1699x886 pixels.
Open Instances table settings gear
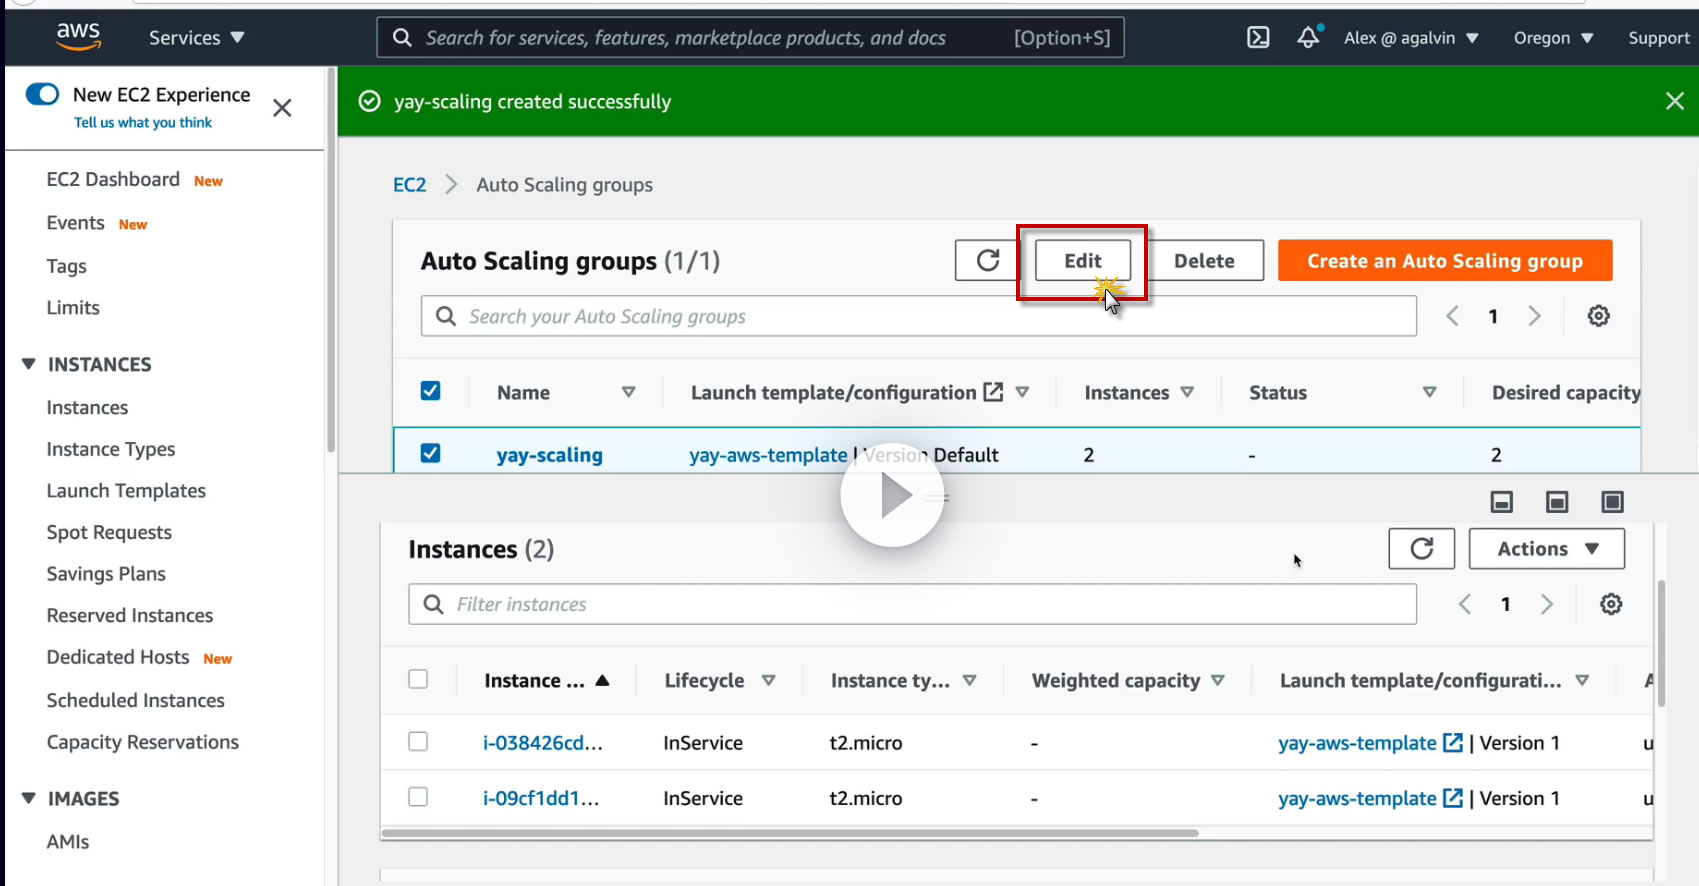pyautogui.click(x=1610, y=604)
